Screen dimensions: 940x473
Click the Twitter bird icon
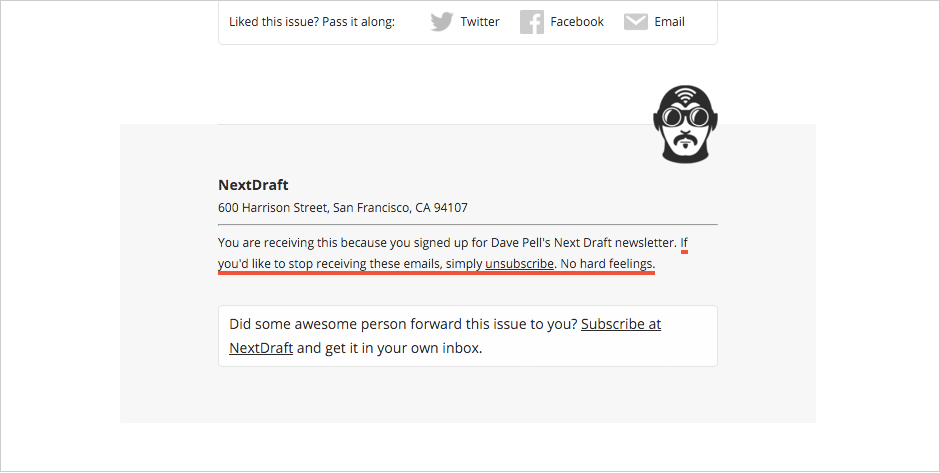coord(441,22)
